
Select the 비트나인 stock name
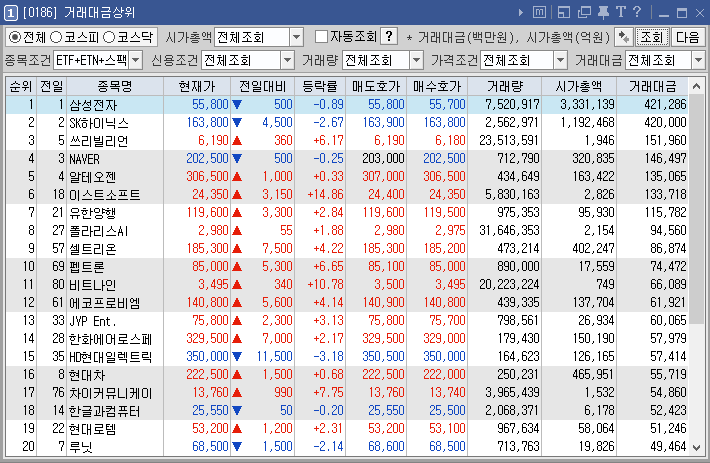(x=92, y=285)
